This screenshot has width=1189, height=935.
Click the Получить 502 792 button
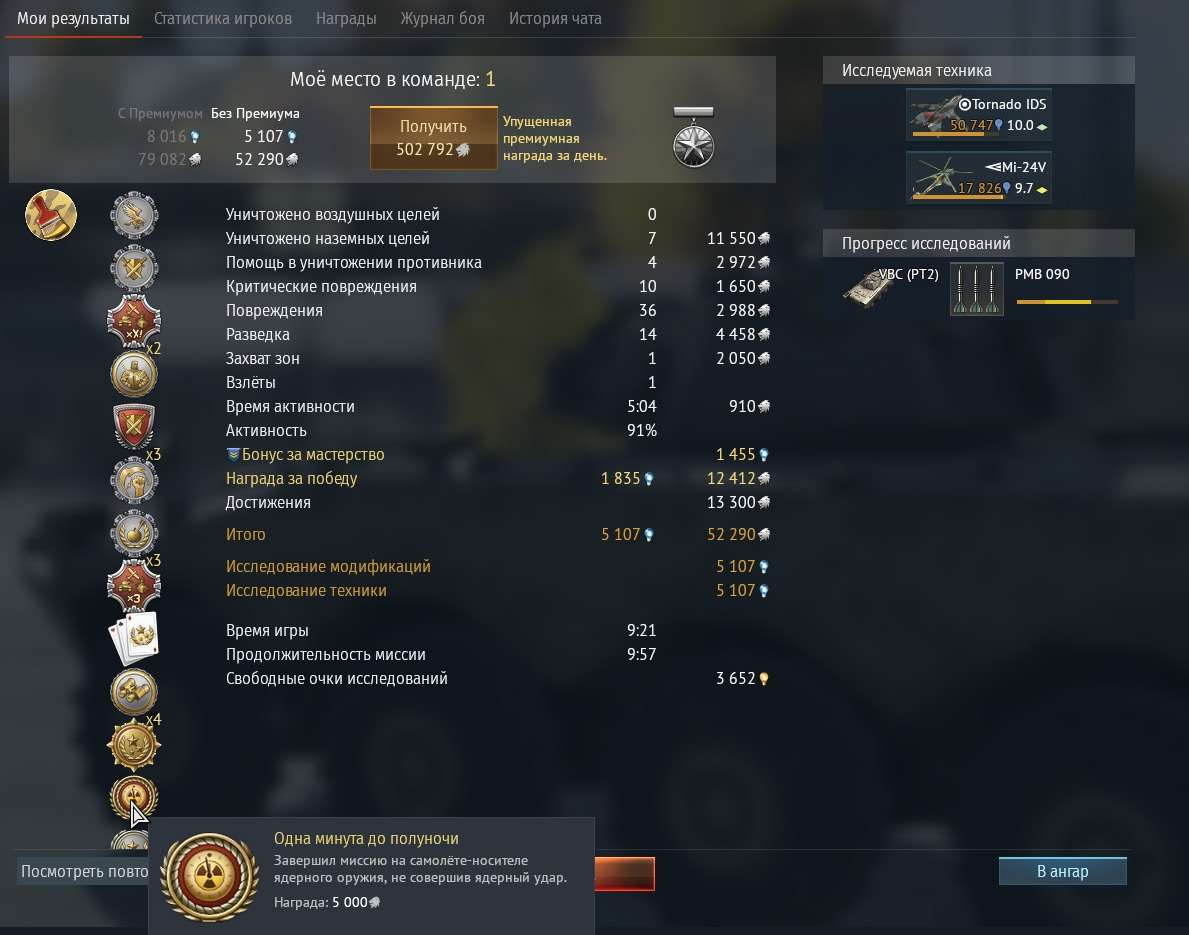[434, 138]
